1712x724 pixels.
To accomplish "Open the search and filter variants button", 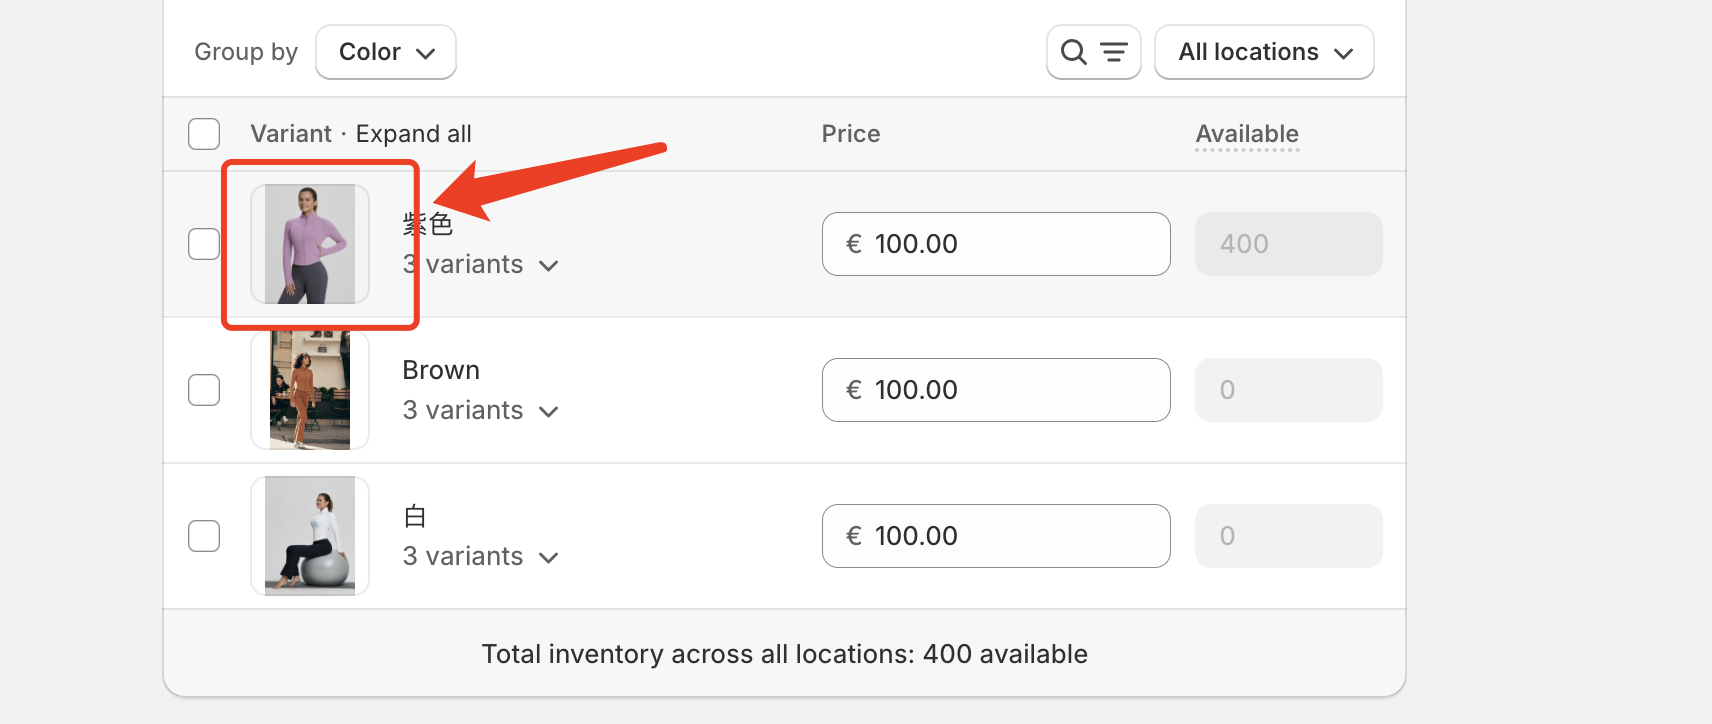I will click(1093, 52).
